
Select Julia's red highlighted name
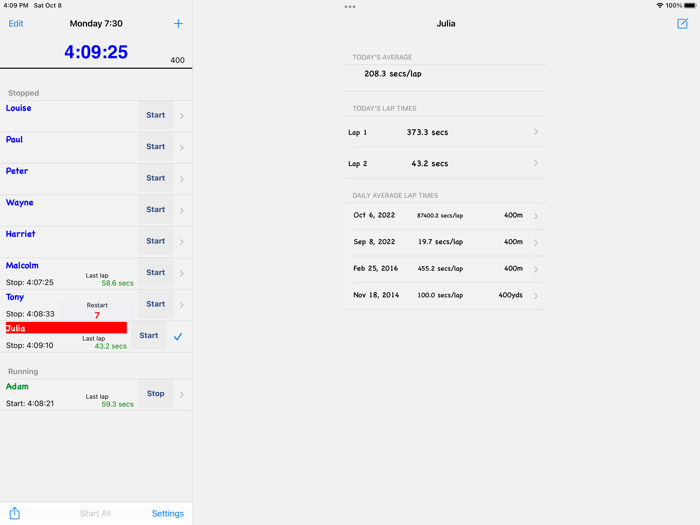tap(66, 328)
